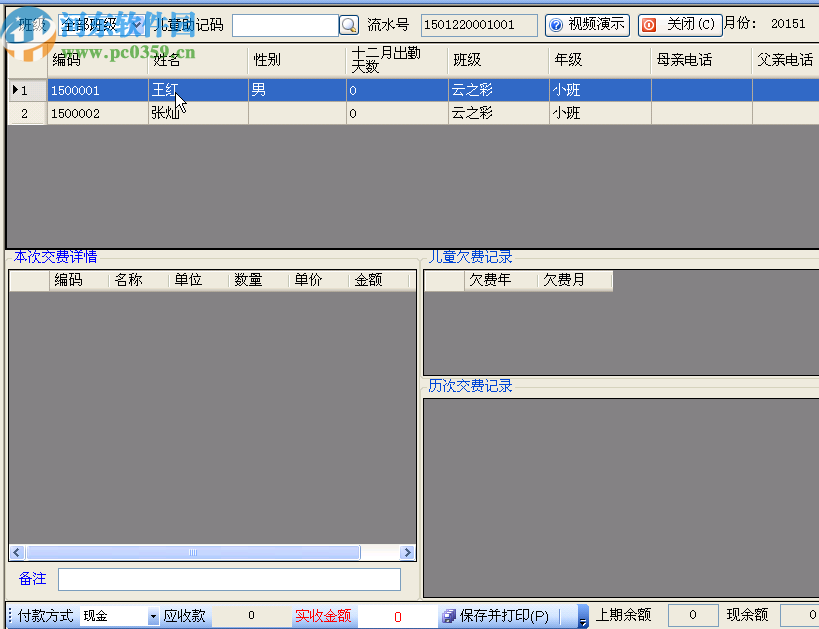Viewport: 819px width, 629px height.
Task: Click the 编码 header of student table
Action: tap(98, 61)
